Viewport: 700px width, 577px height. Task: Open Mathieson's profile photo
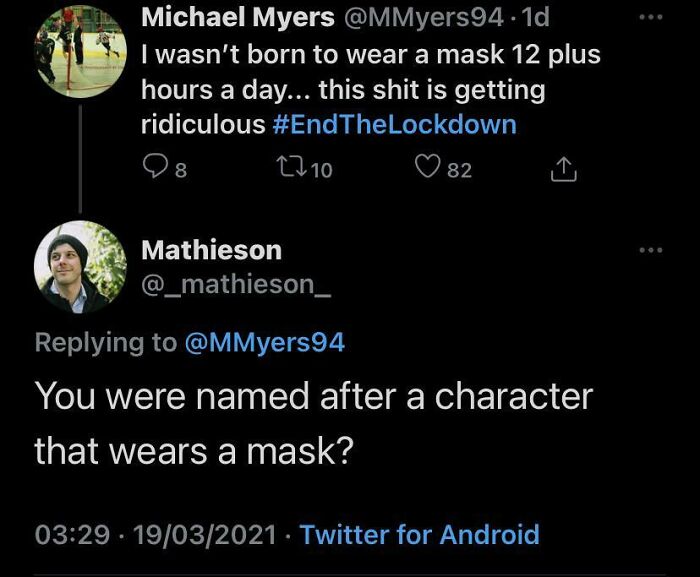pyautogui.click(x=80, y=267)
